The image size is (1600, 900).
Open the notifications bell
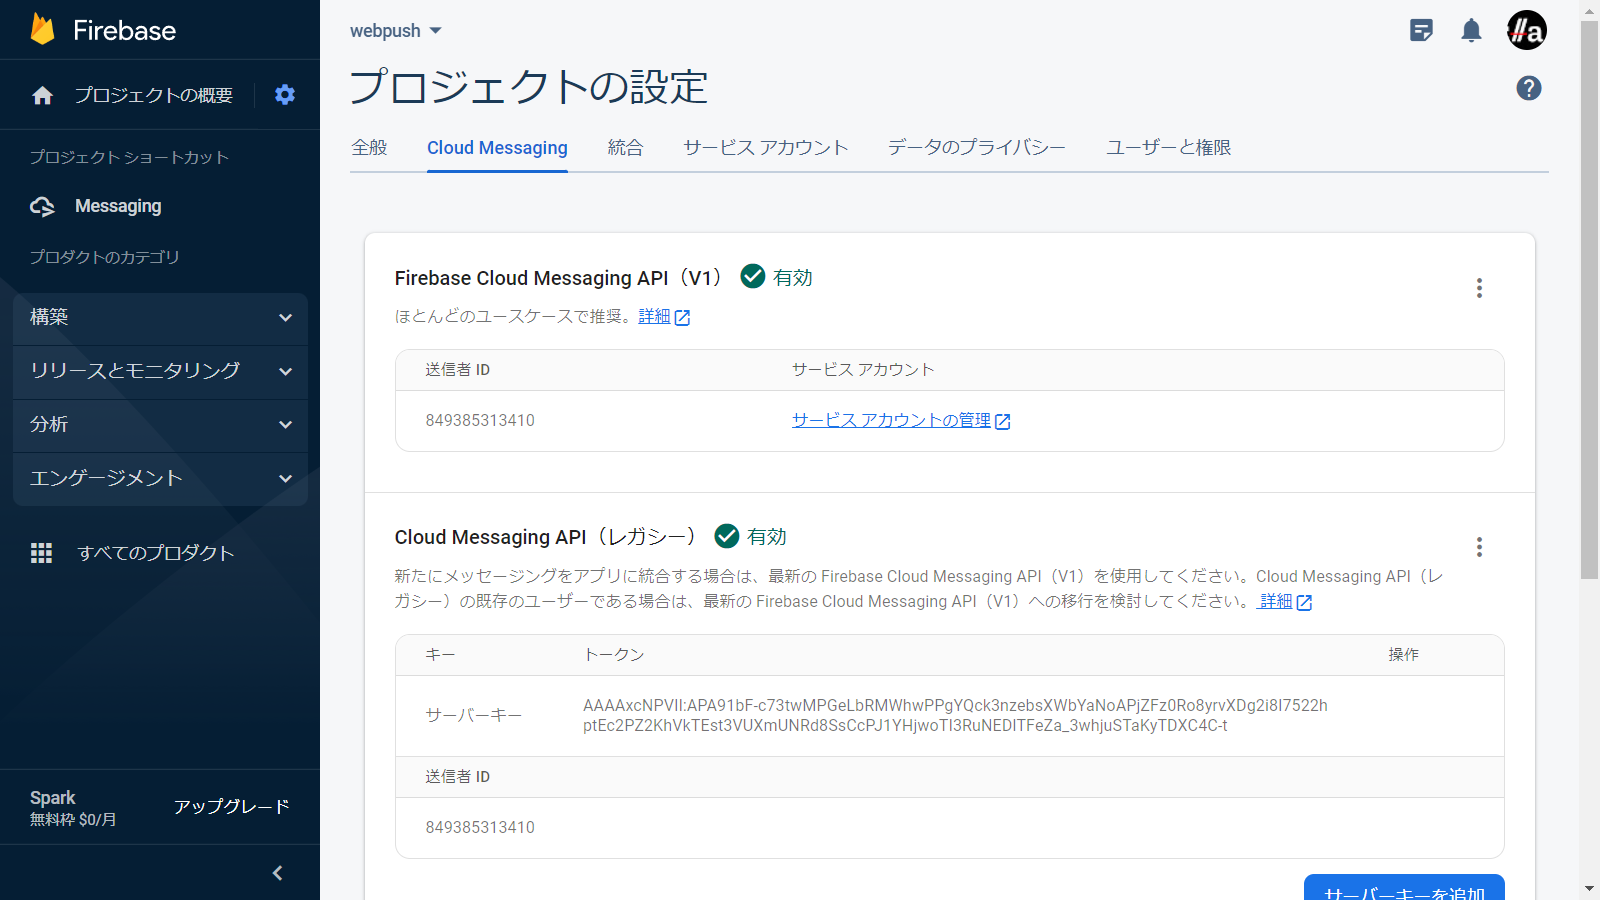click(x=1471, y=30)
